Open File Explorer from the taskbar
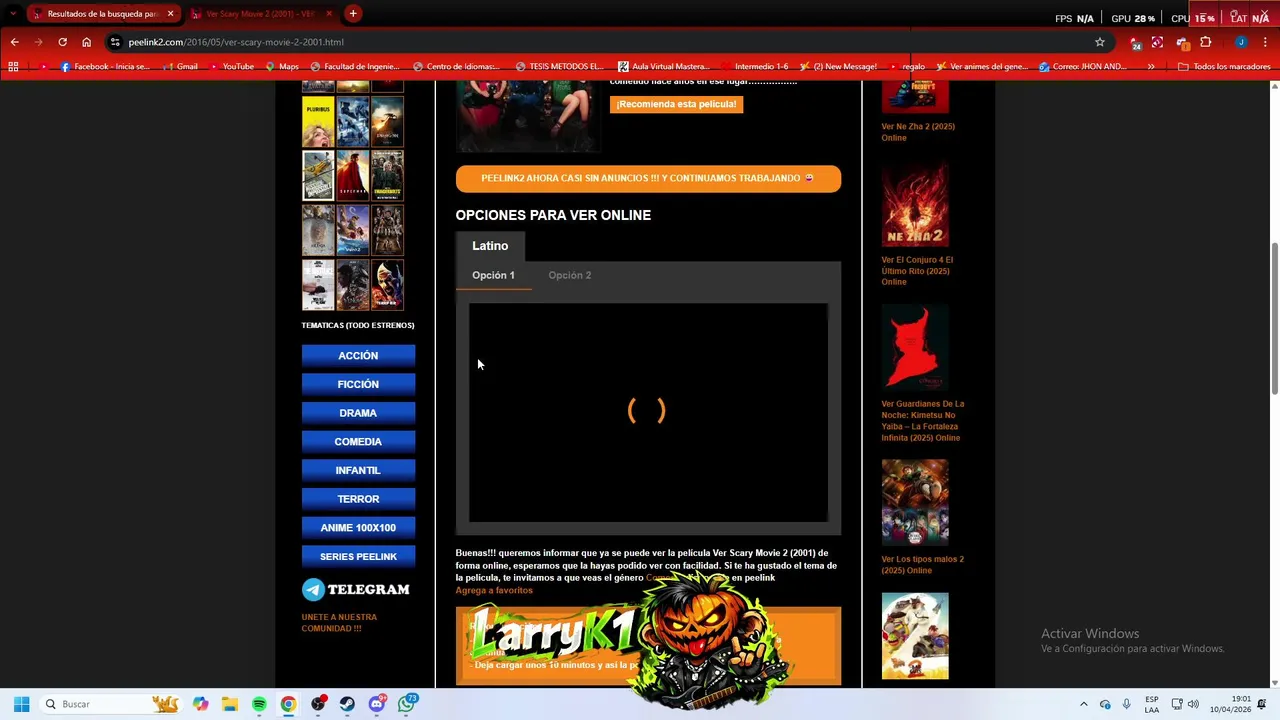 tap(230, 704)
